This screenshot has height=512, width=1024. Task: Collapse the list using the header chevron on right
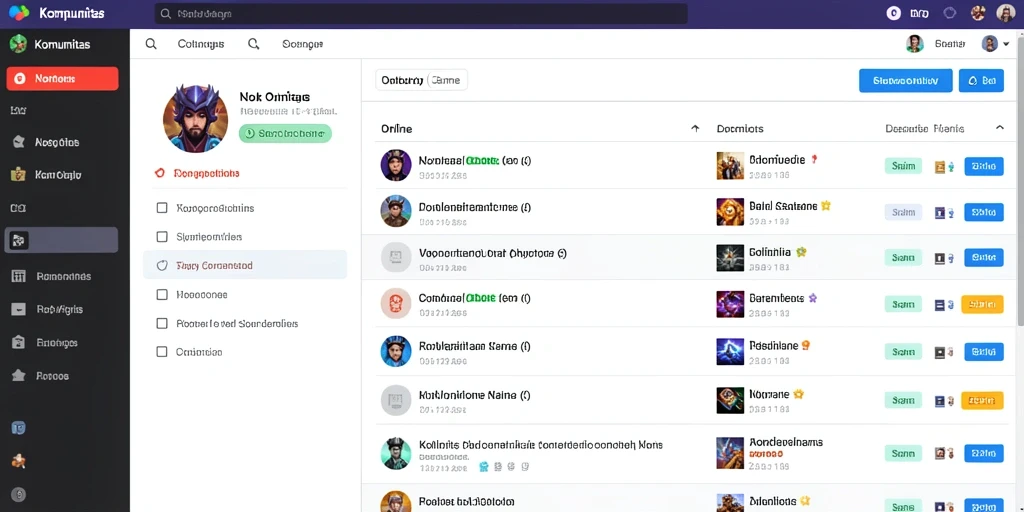pos(1000,128)
